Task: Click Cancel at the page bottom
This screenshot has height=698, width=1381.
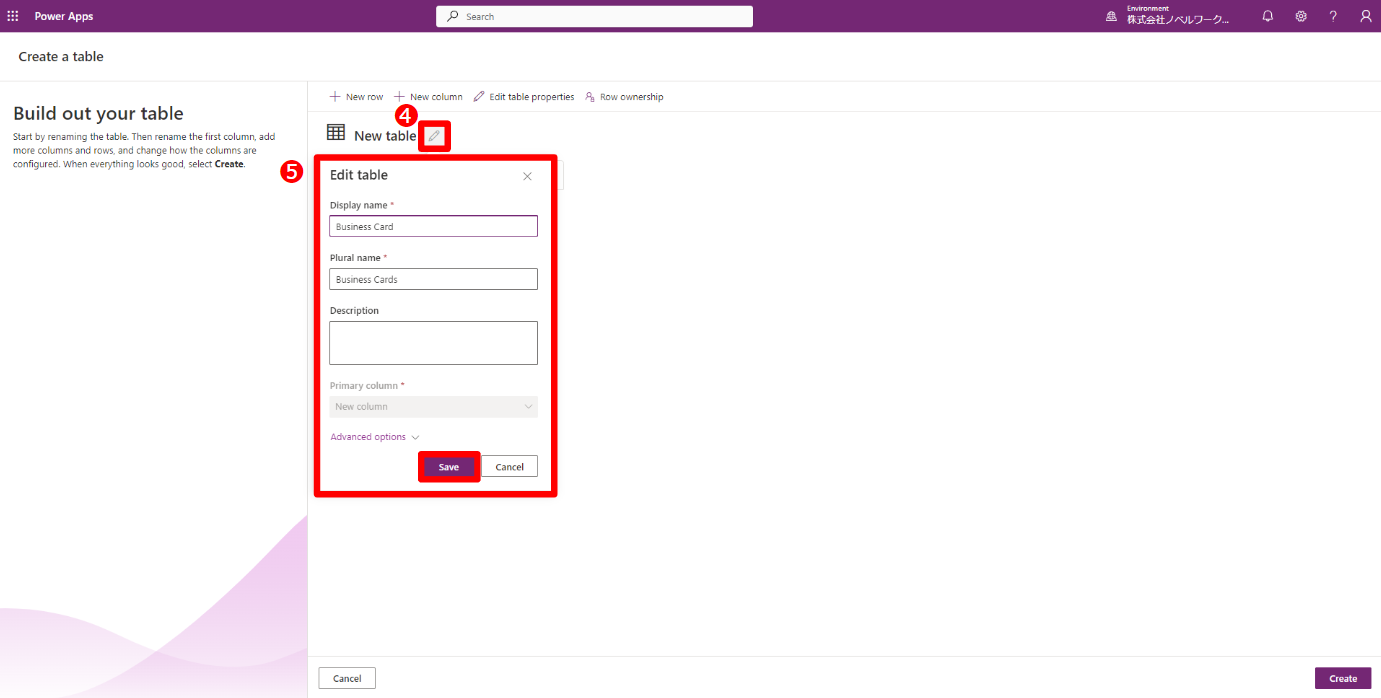Action: pyautogui.click(x=347, y=678)
